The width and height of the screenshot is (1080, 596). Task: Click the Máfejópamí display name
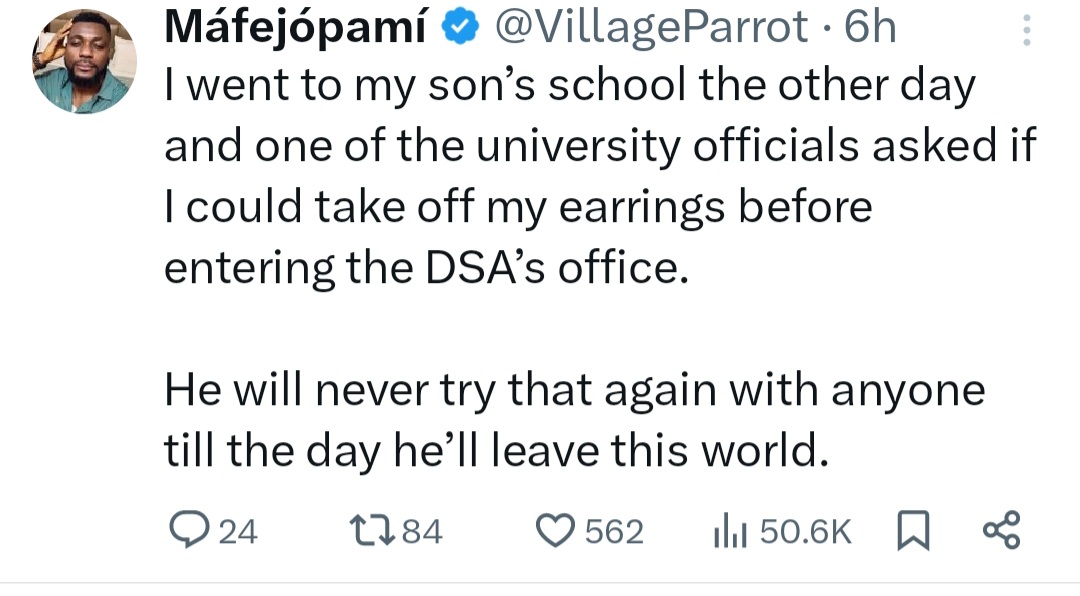(297, 29)
